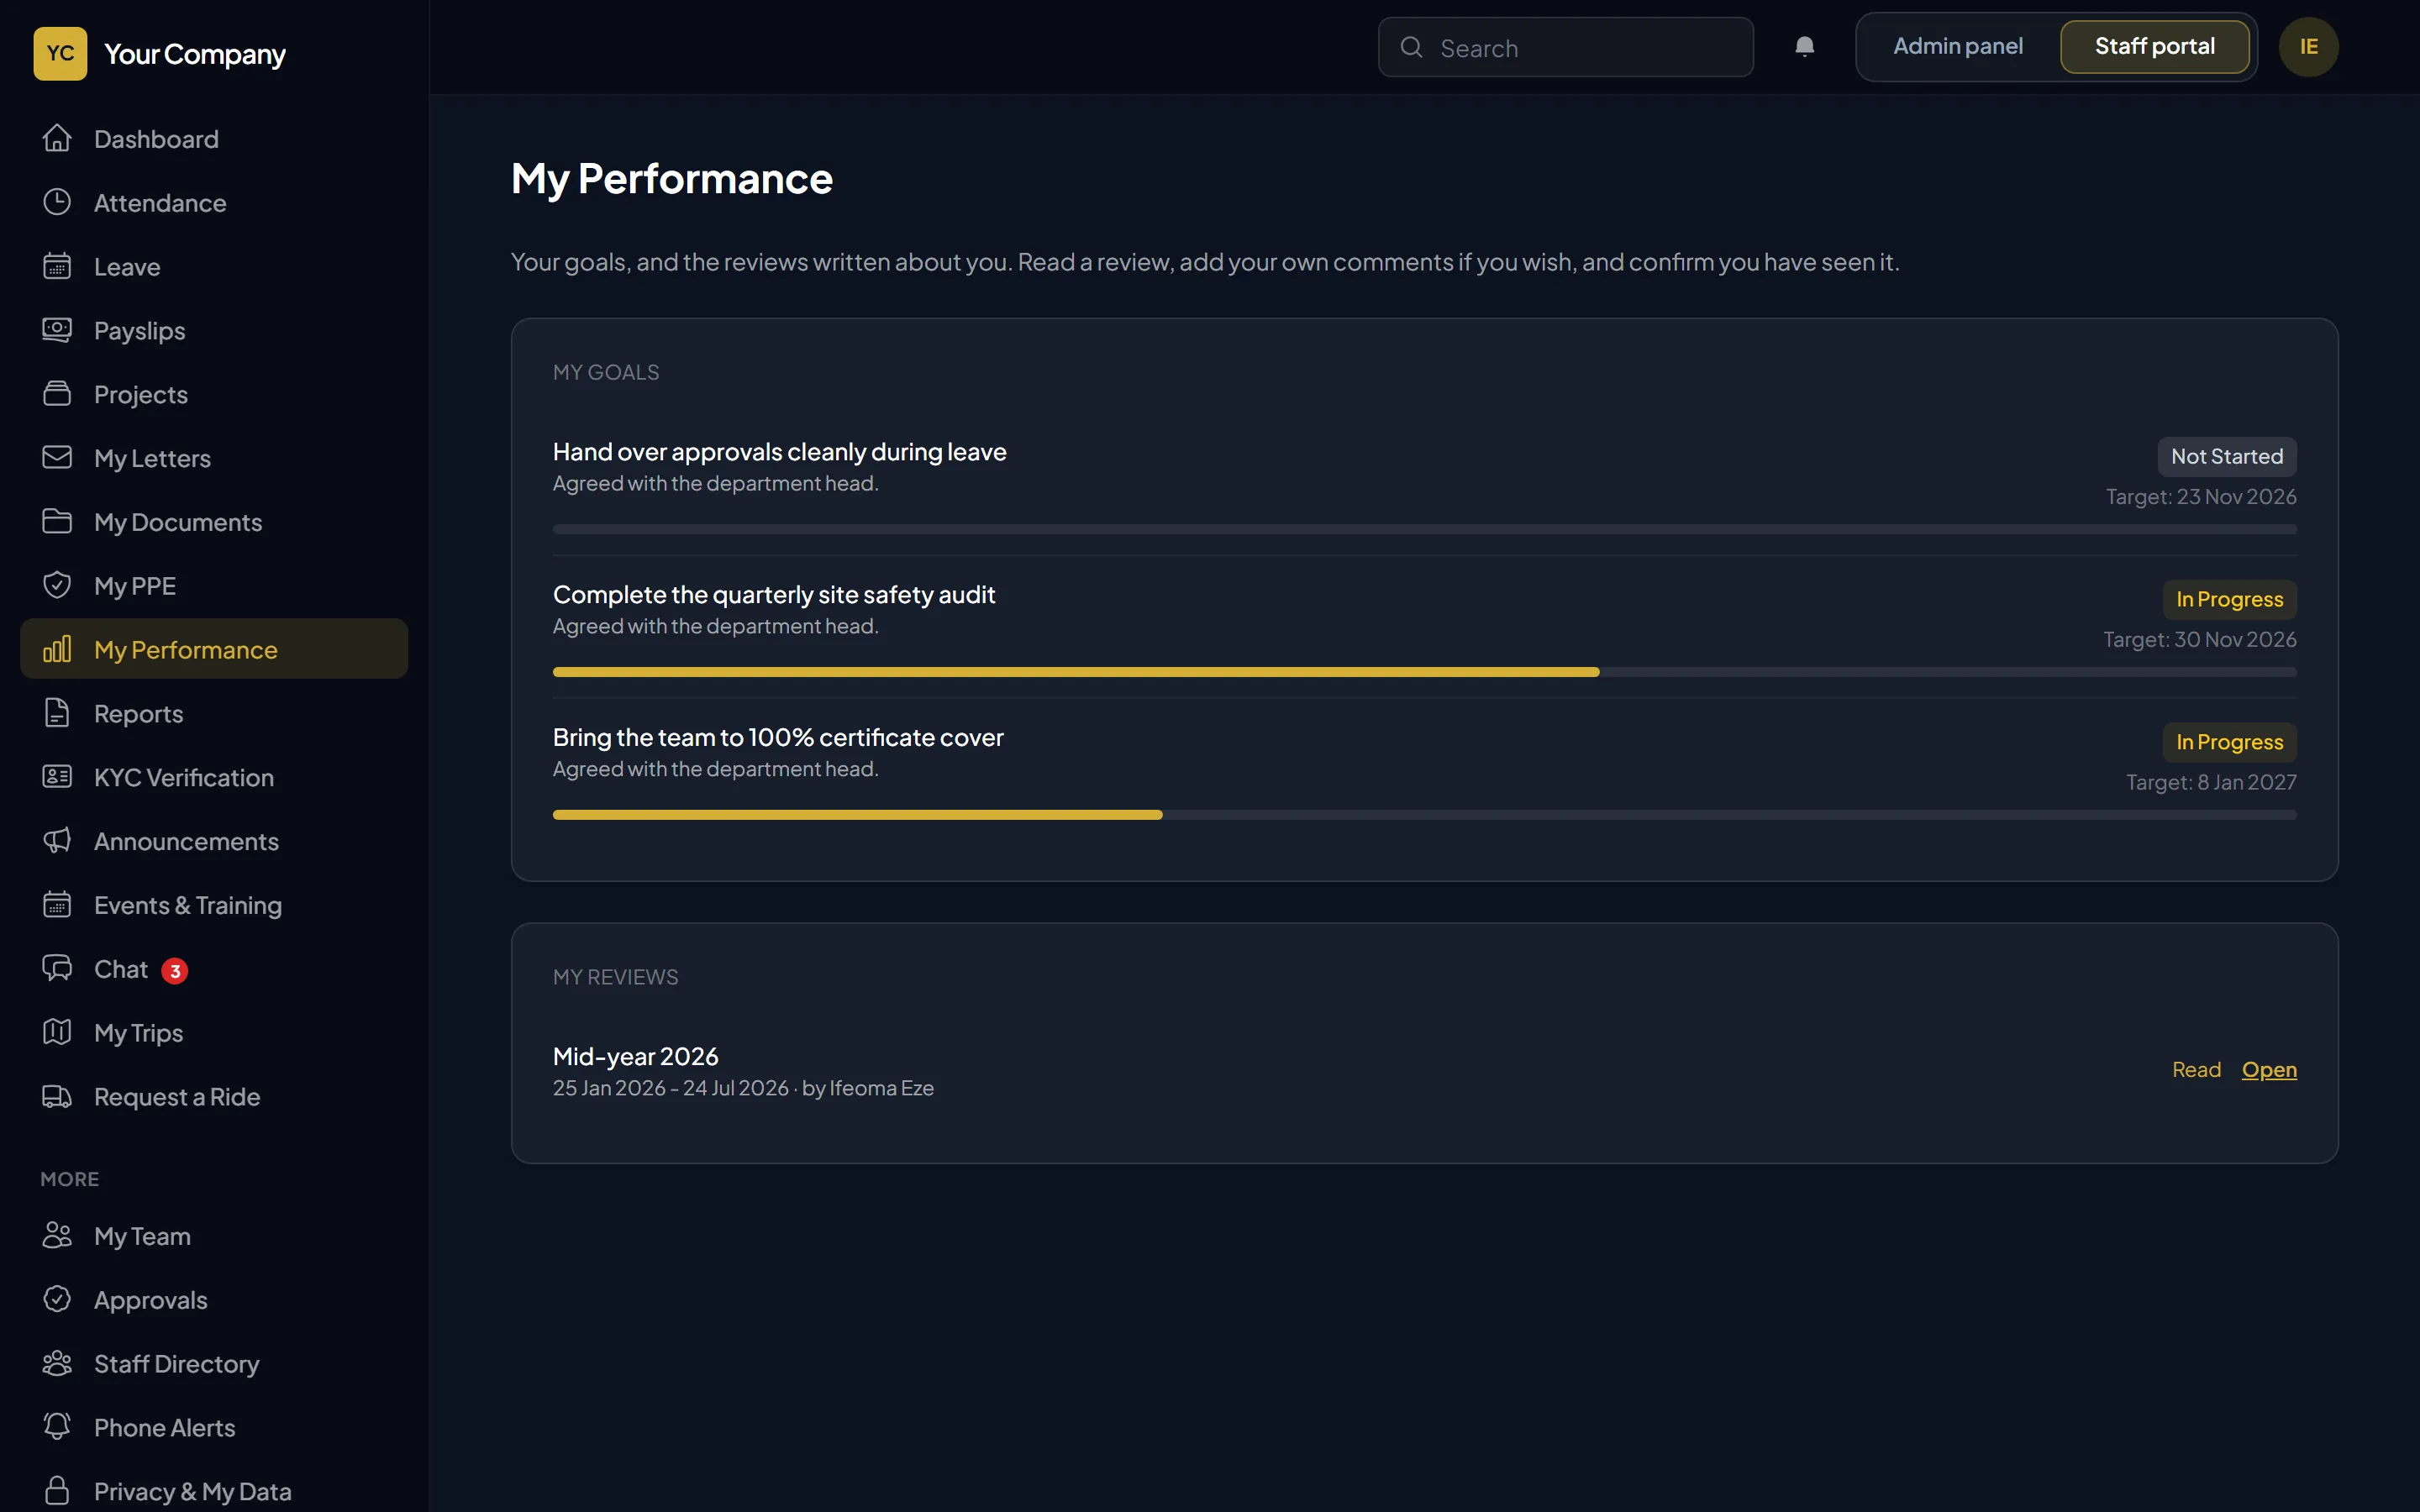Click 'Target: 23 Nov 2026' text
Image resolution: width=2420 pixels, height=1512 pixels.
[2200, 497]
